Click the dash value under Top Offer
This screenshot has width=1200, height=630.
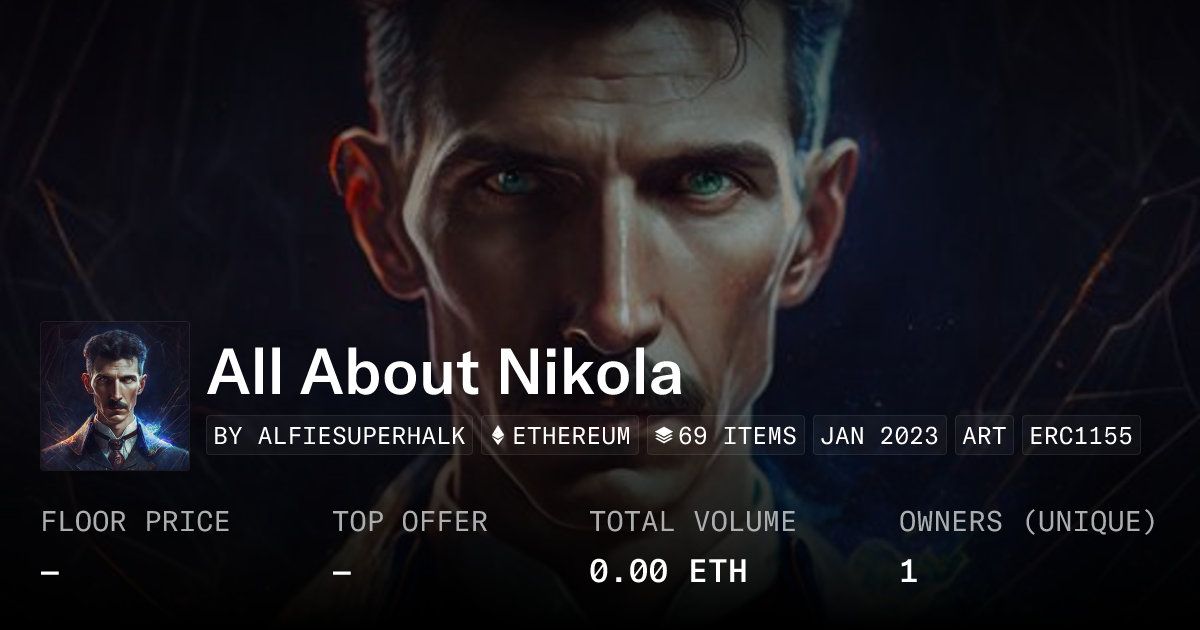tap(342, 572)
